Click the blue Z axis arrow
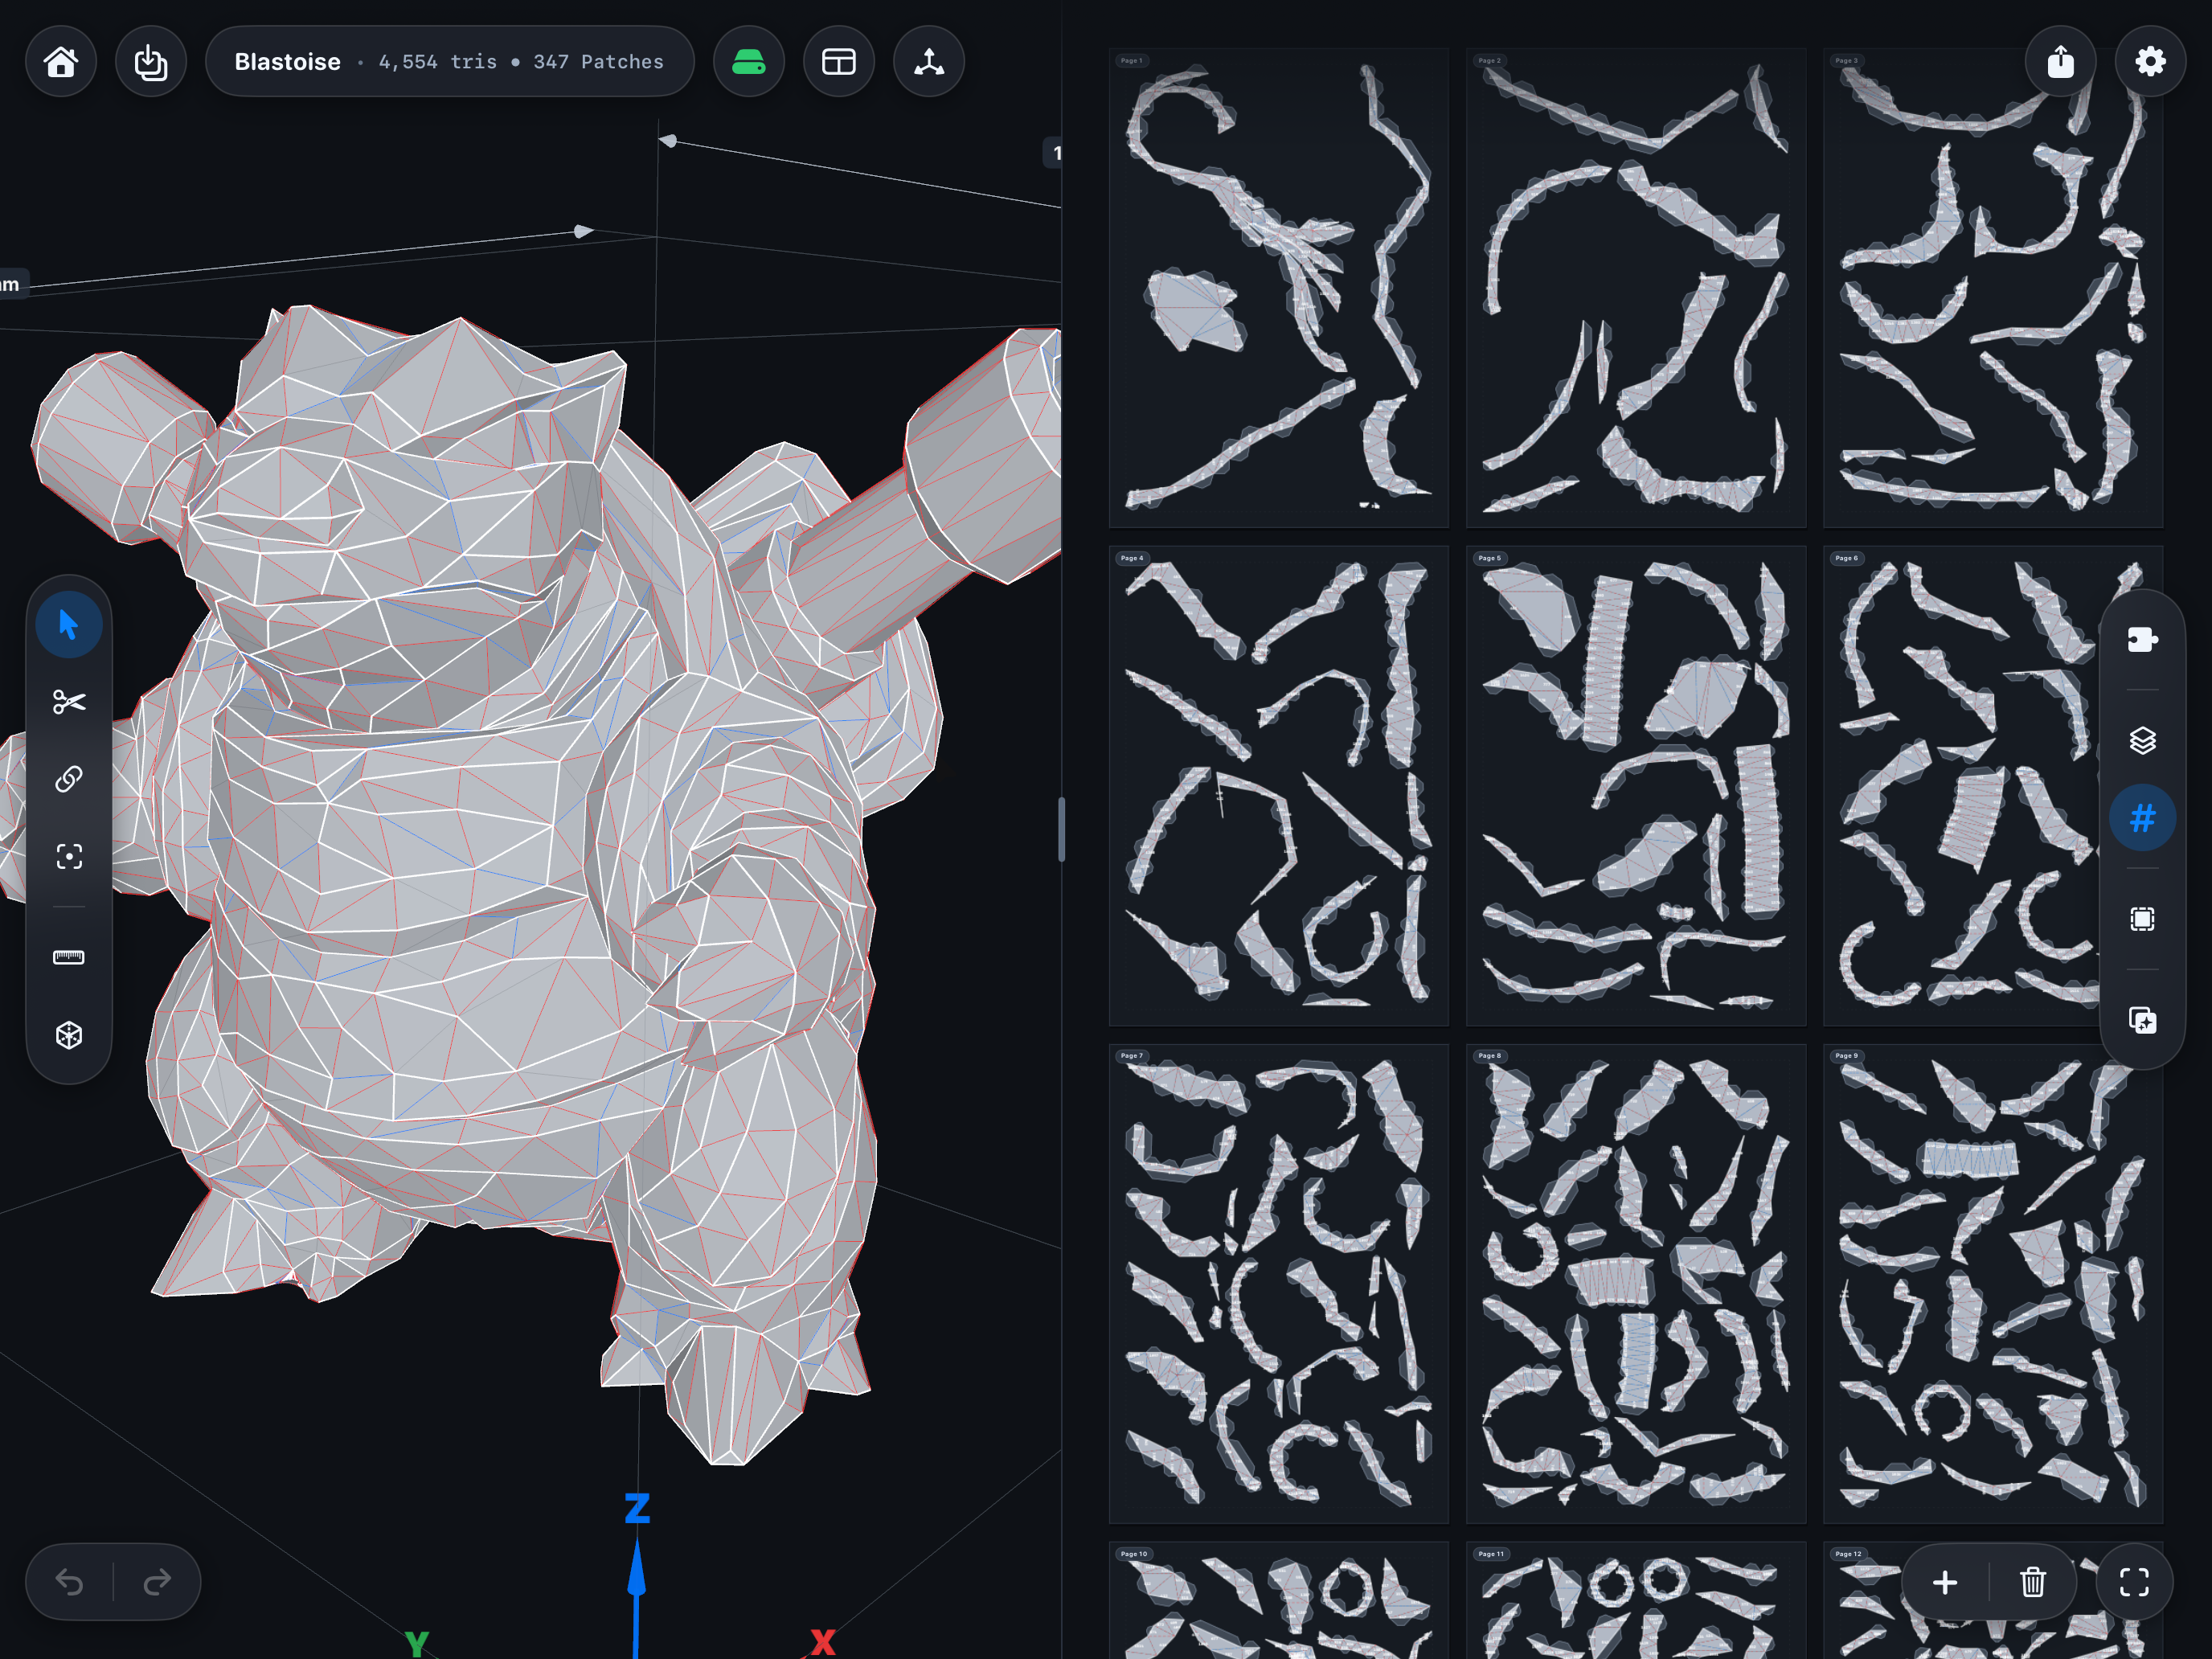Viewport: 2212px width, 1659px height. click(x=636, y=1598)
